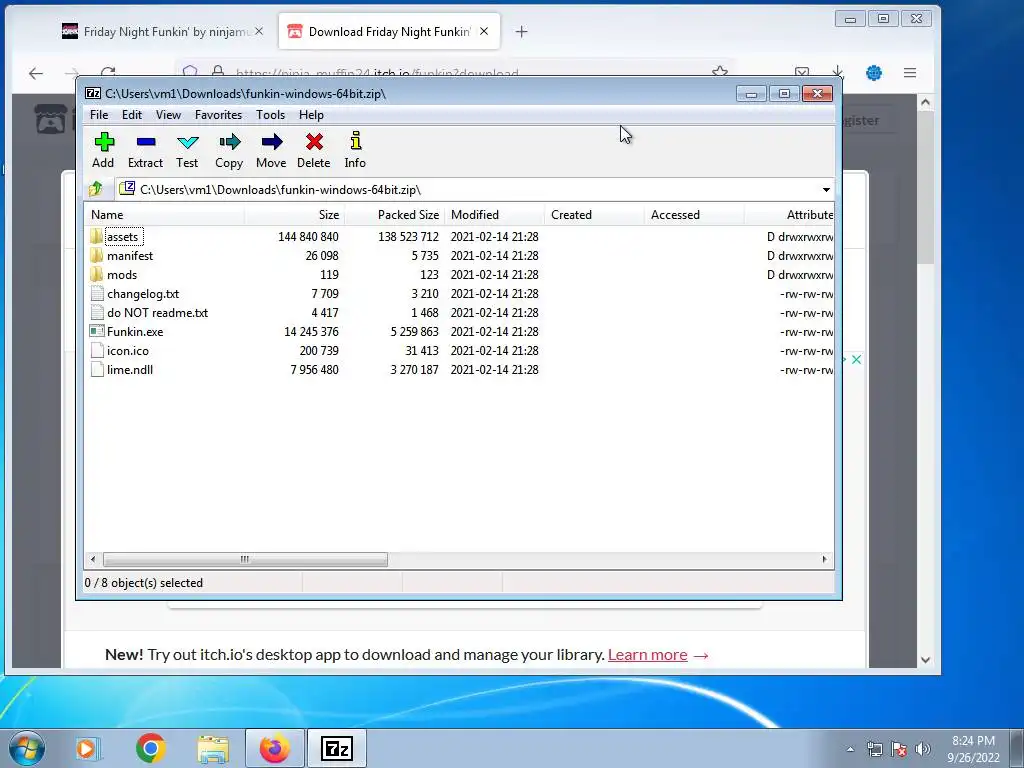Select the changelog.txt file icon
Screen dimensions: 1024x768
pos(97,293)
